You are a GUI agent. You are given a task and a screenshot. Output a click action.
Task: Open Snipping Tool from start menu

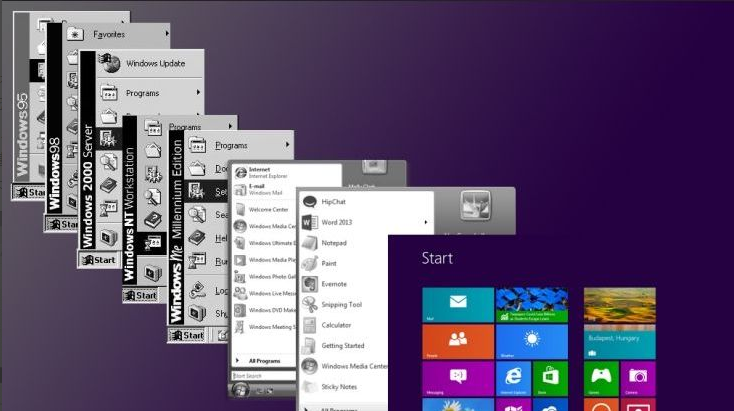[x=341, y=305]
